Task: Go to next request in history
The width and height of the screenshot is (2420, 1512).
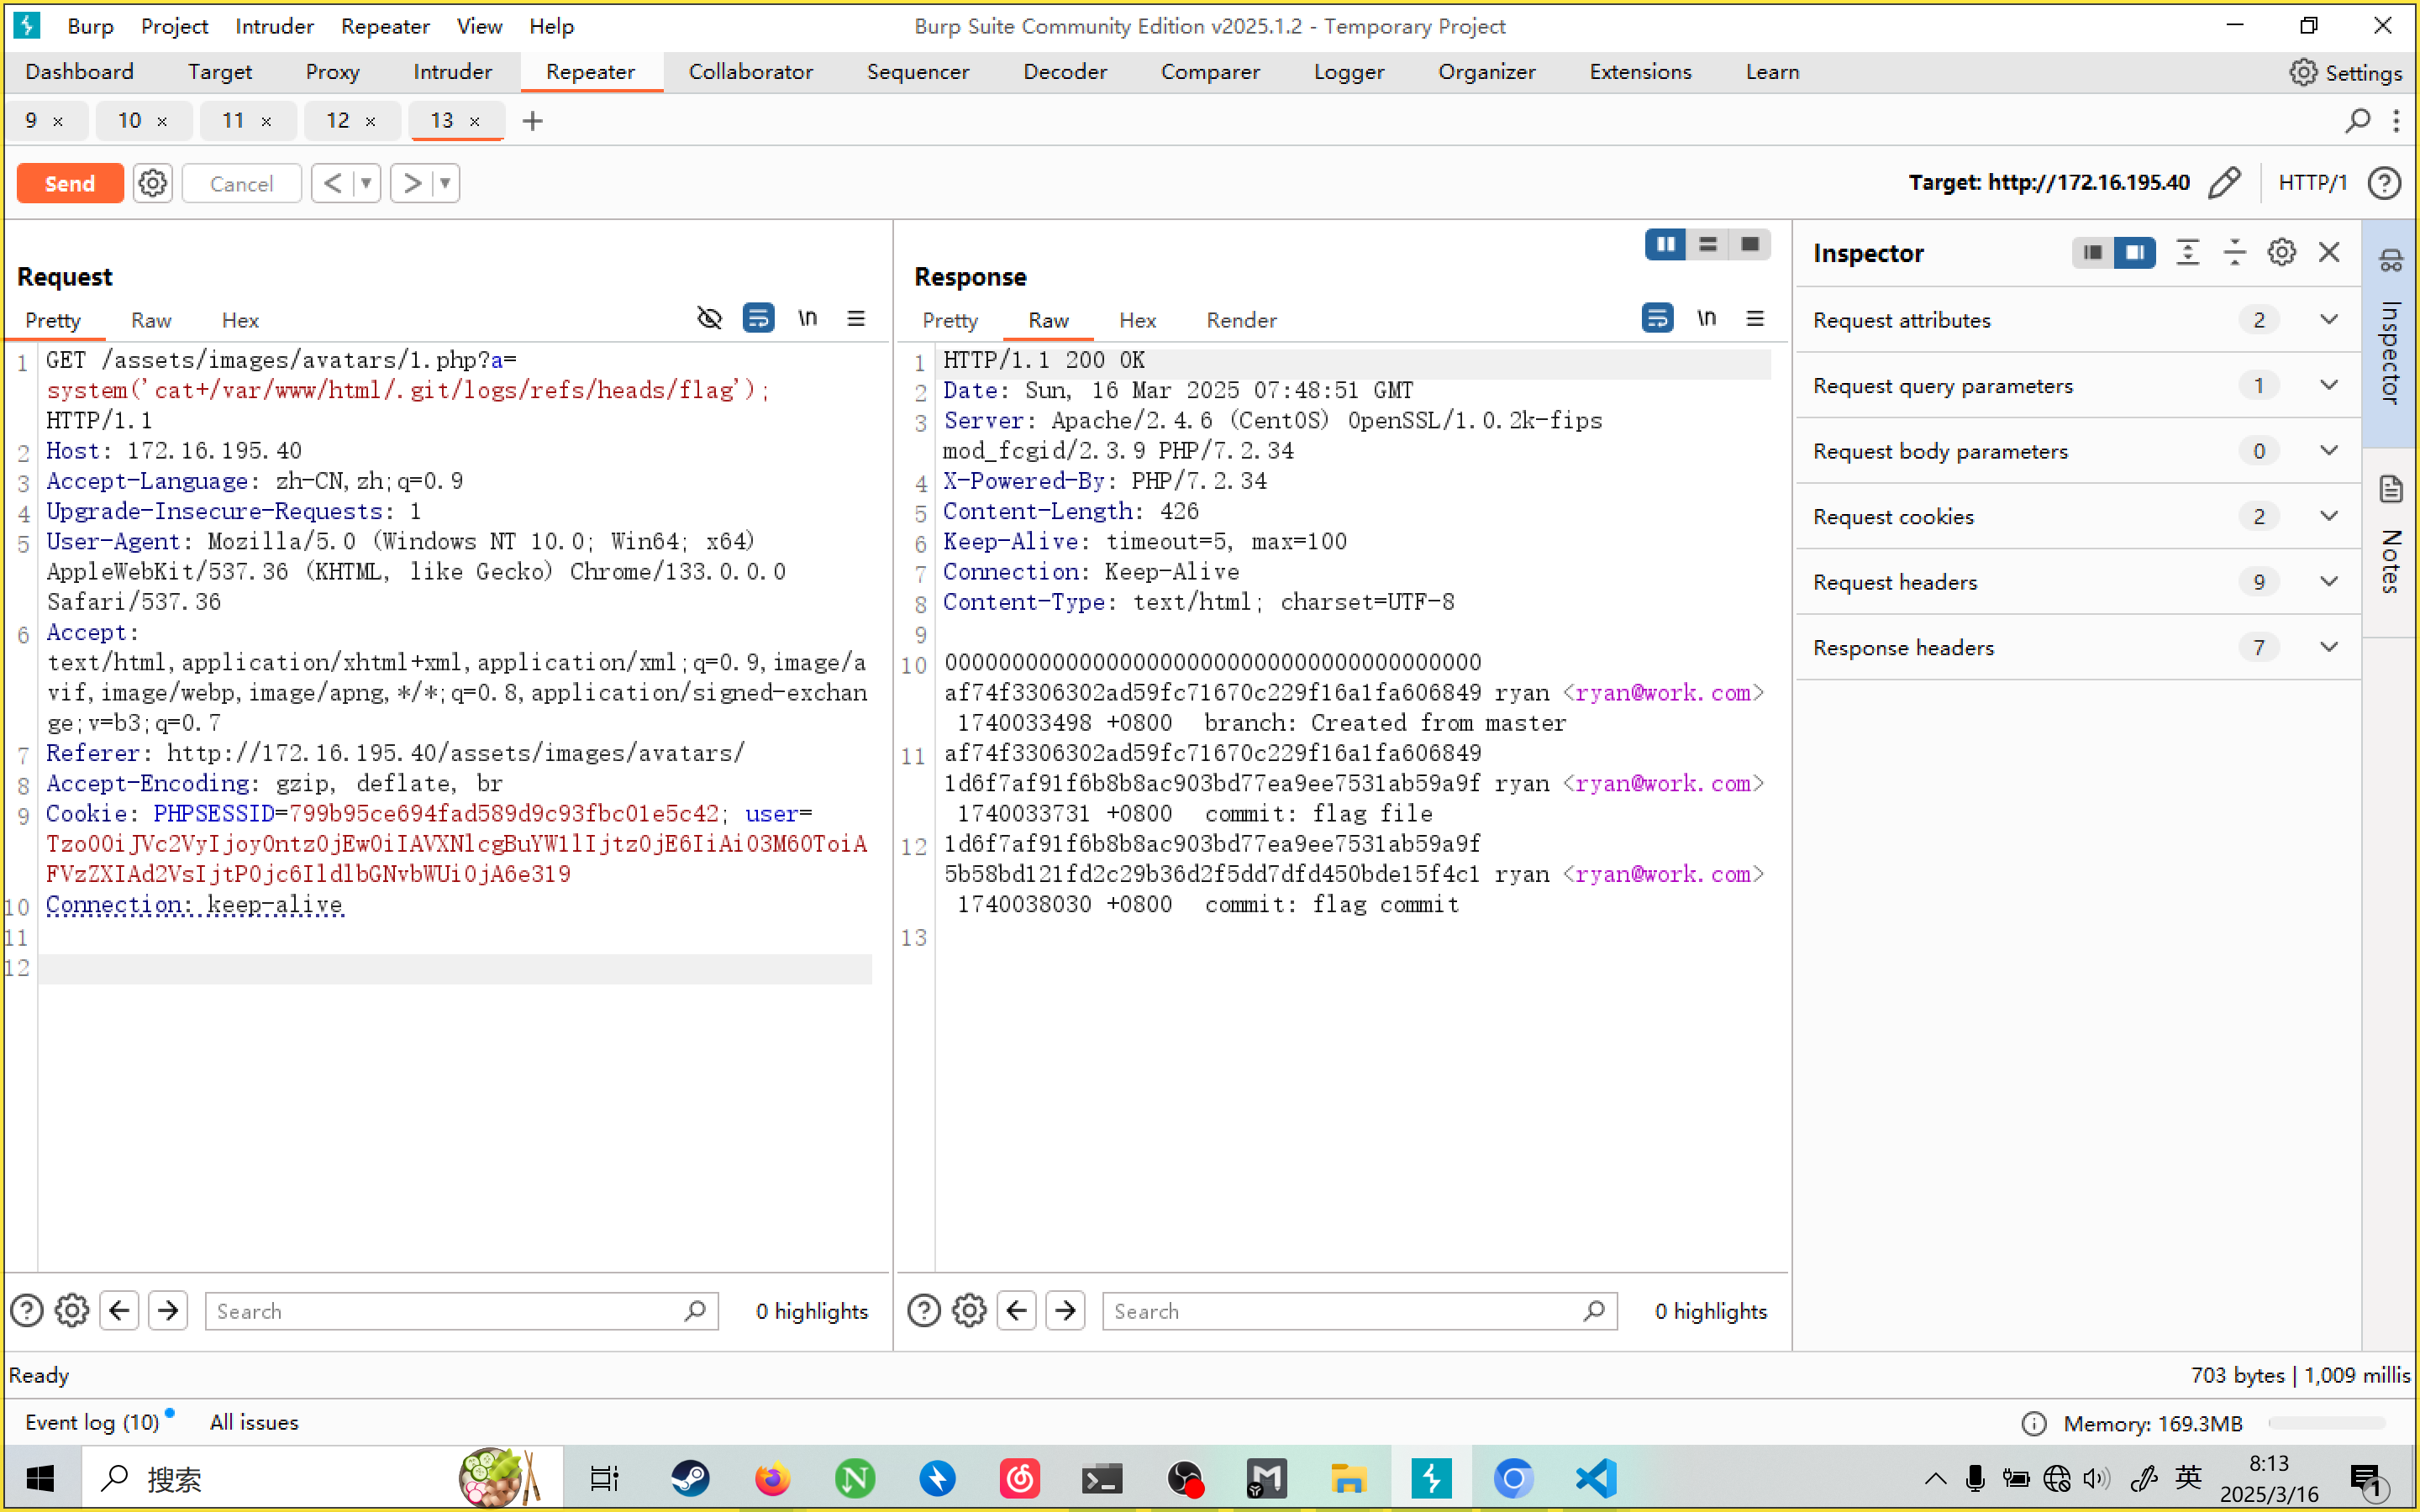Action: (x=411, y=183)
